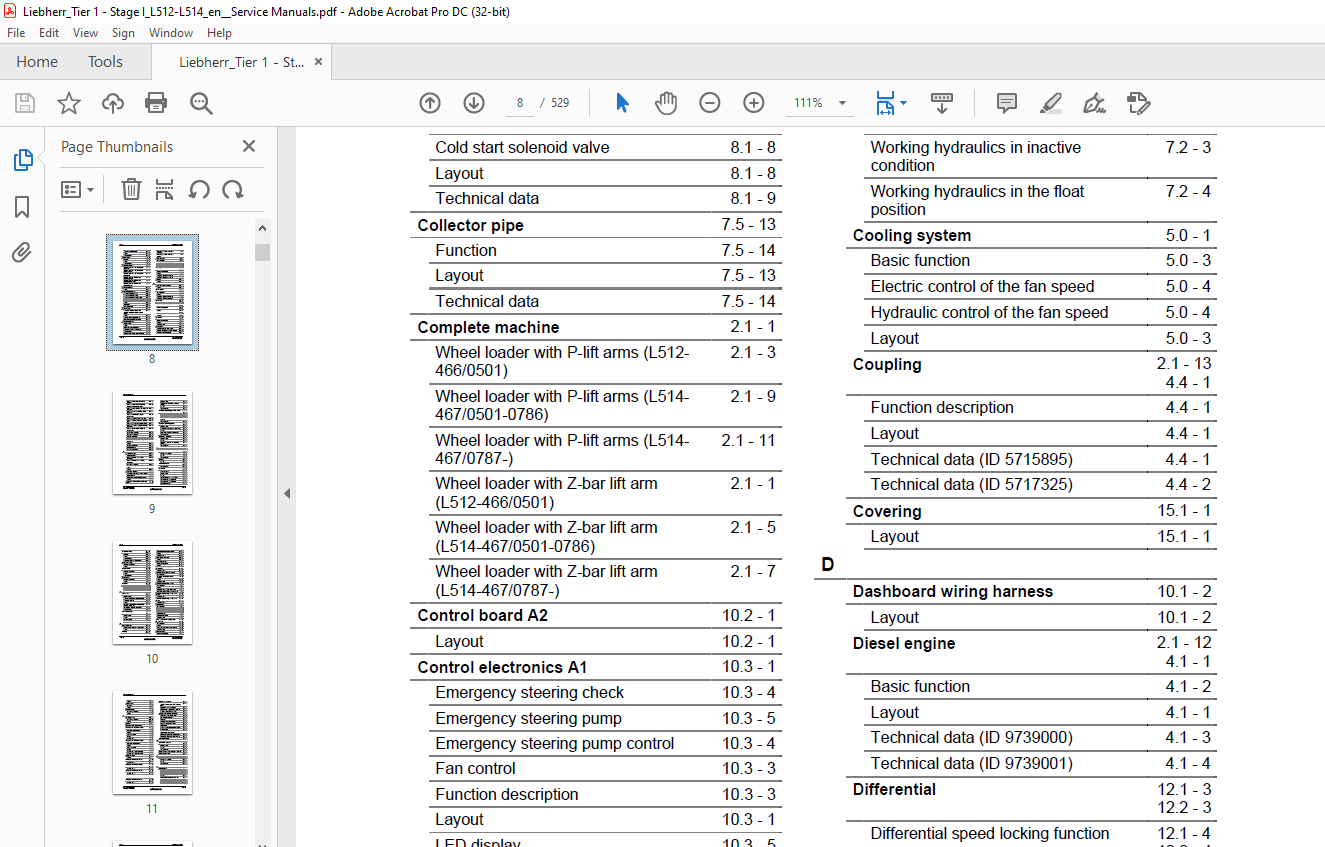Open the Attachments paperclip icon
Screen dimensions: 1325x847
[22, 252]
